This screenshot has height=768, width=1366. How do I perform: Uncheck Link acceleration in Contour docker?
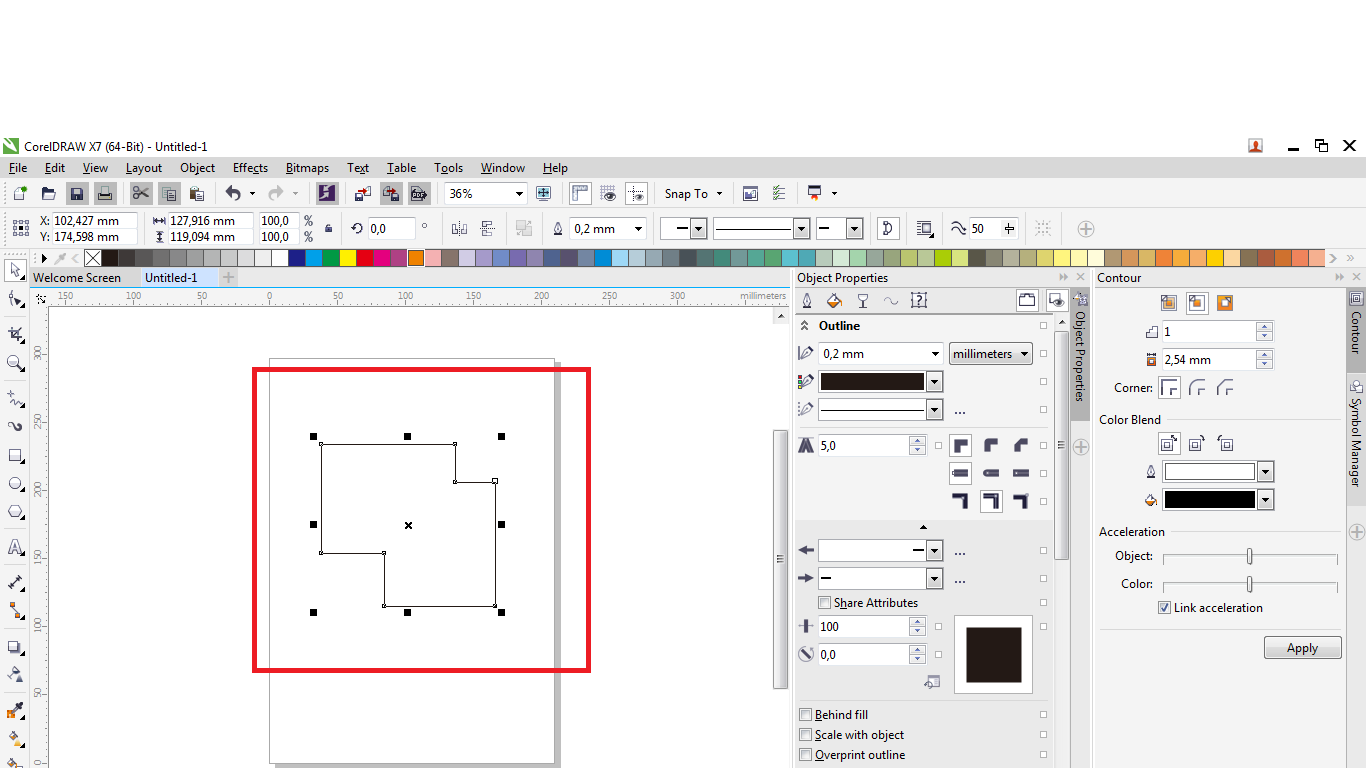coord(1166,607)
